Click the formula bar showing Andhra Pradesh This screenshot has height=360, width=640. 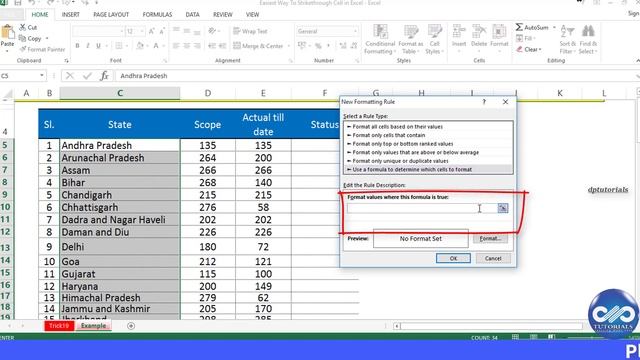tap(376, 76)
